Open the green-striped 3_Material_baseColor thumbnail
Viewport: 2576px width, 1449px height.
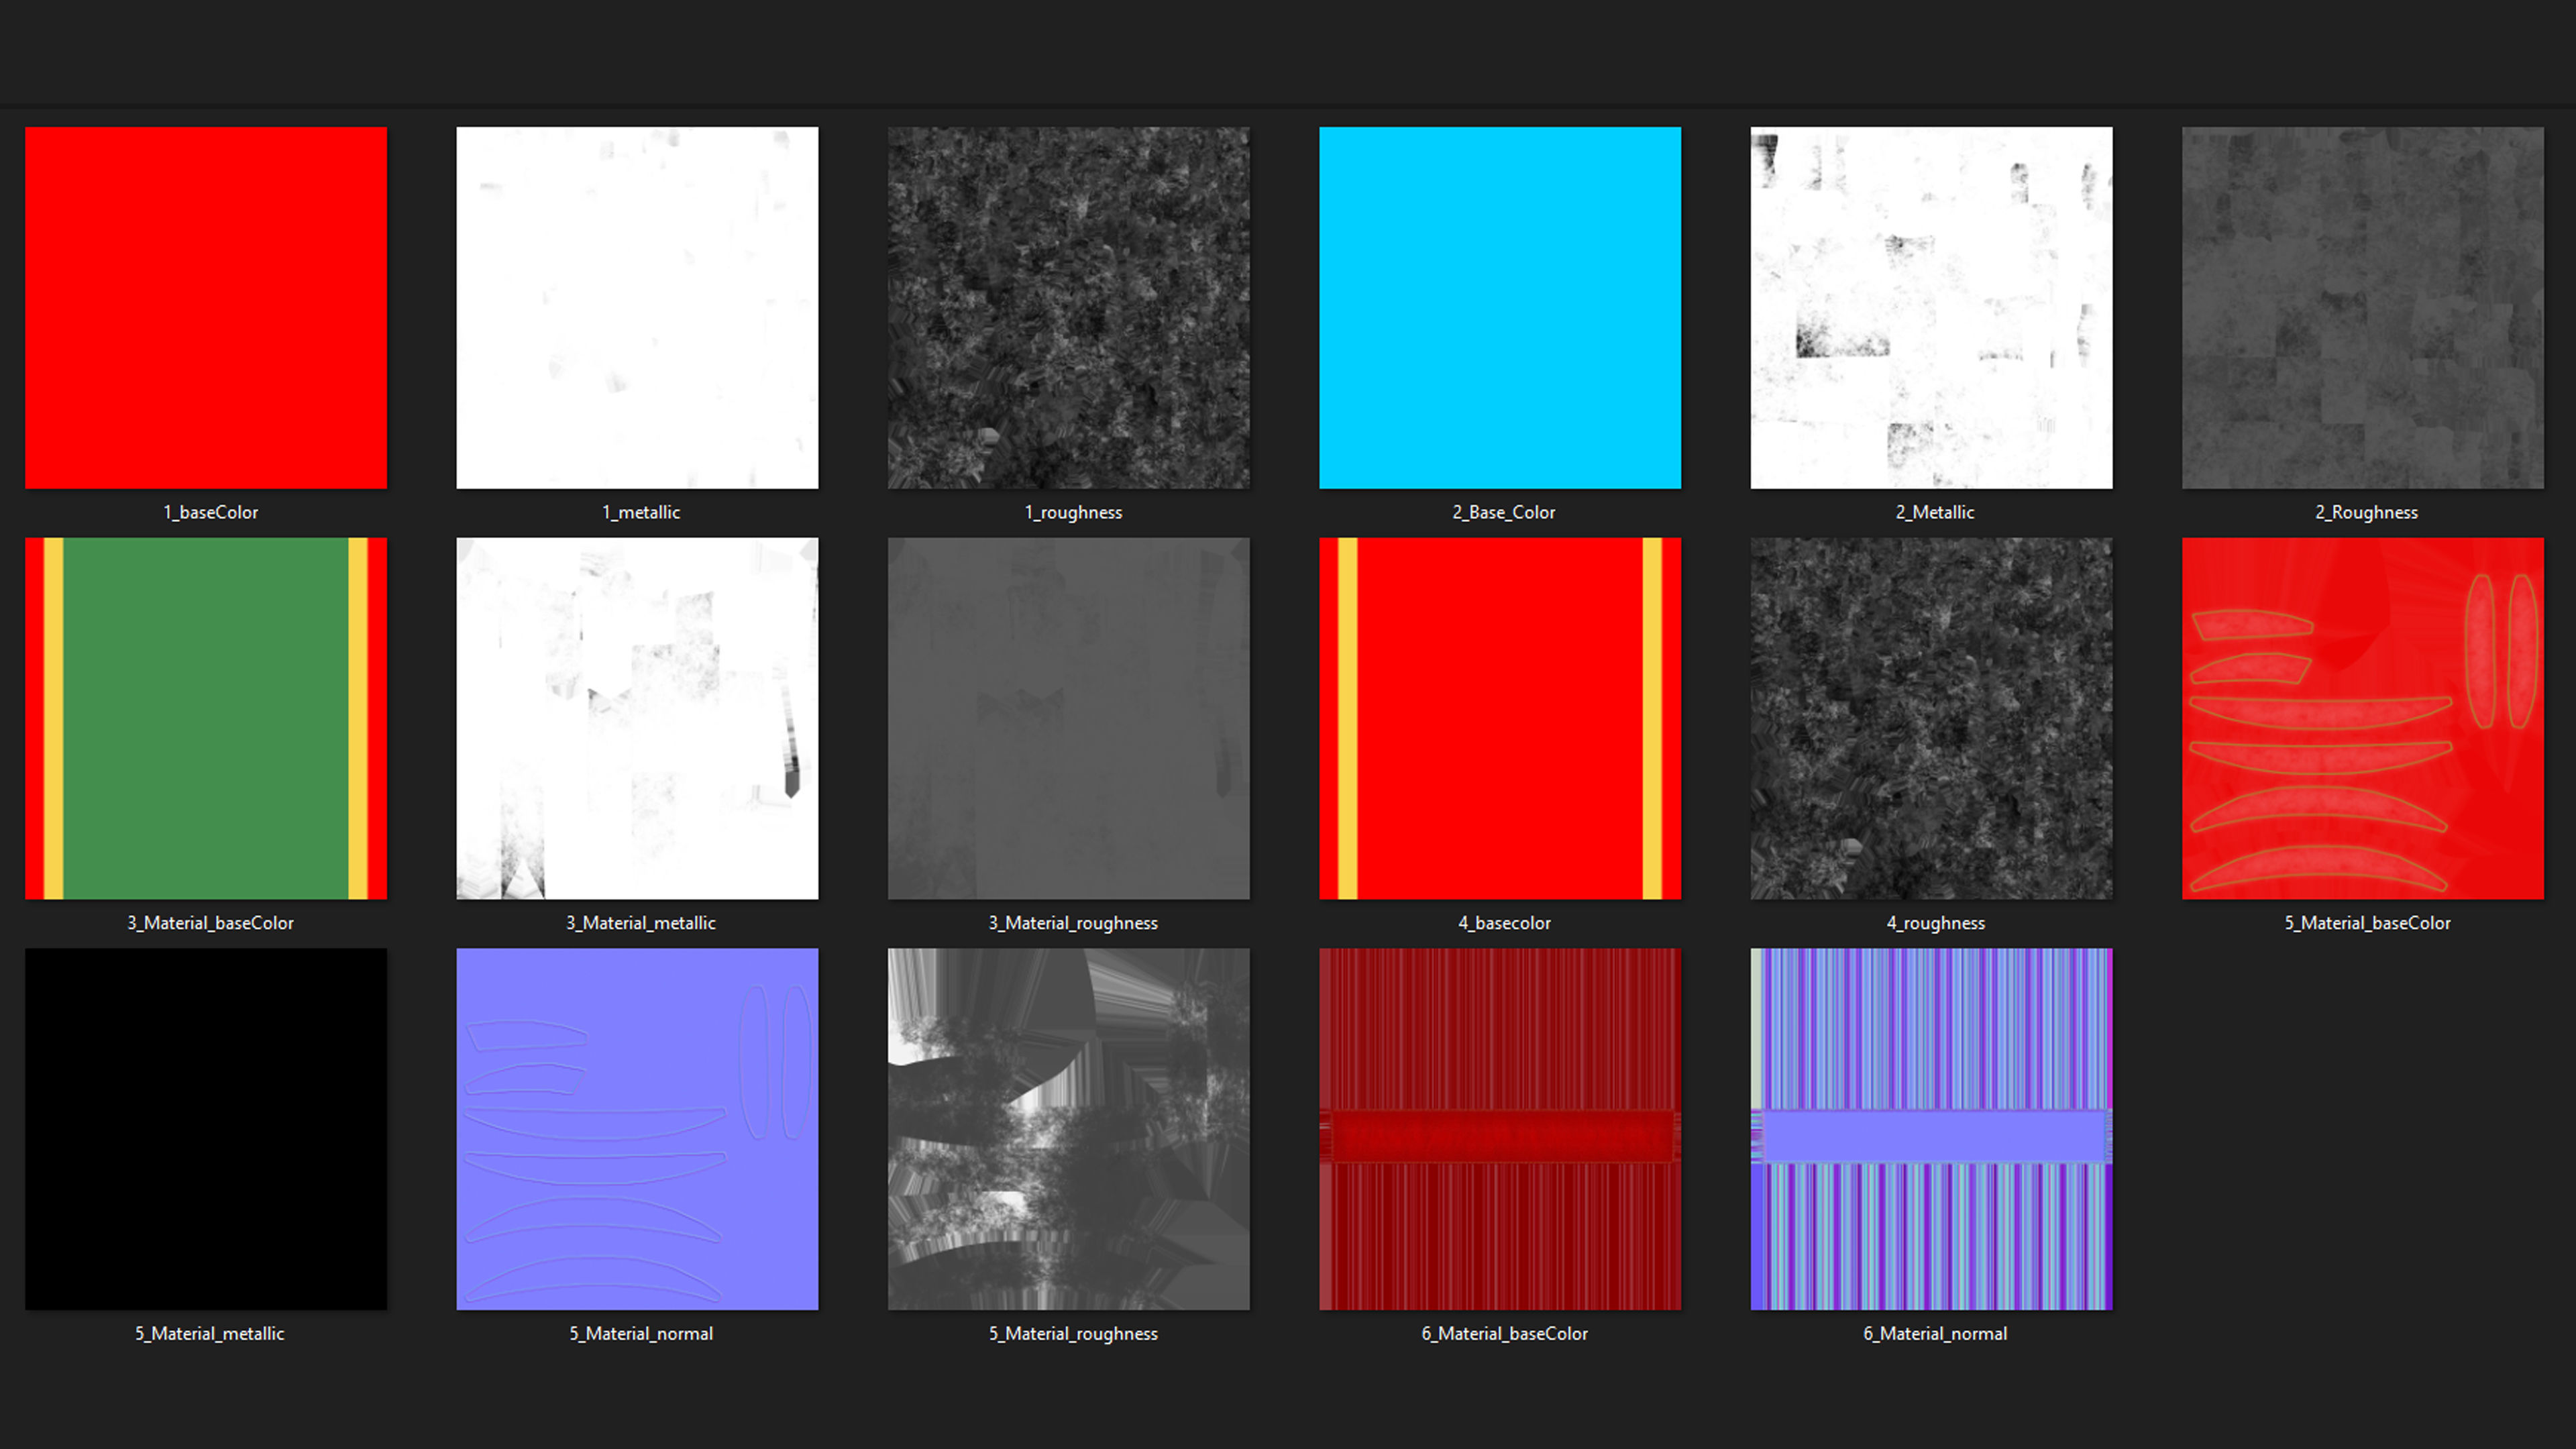206,718
